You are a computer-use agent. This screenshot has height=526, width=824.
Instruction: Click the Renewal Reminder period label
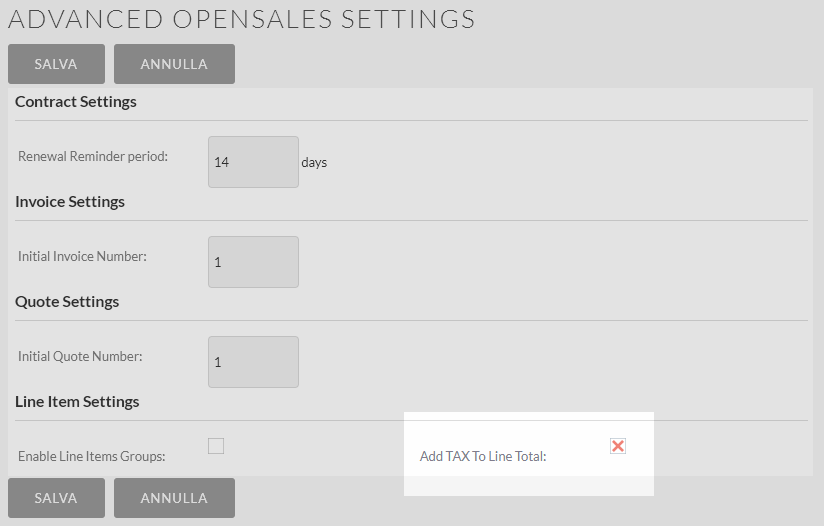tap(93, 157)
